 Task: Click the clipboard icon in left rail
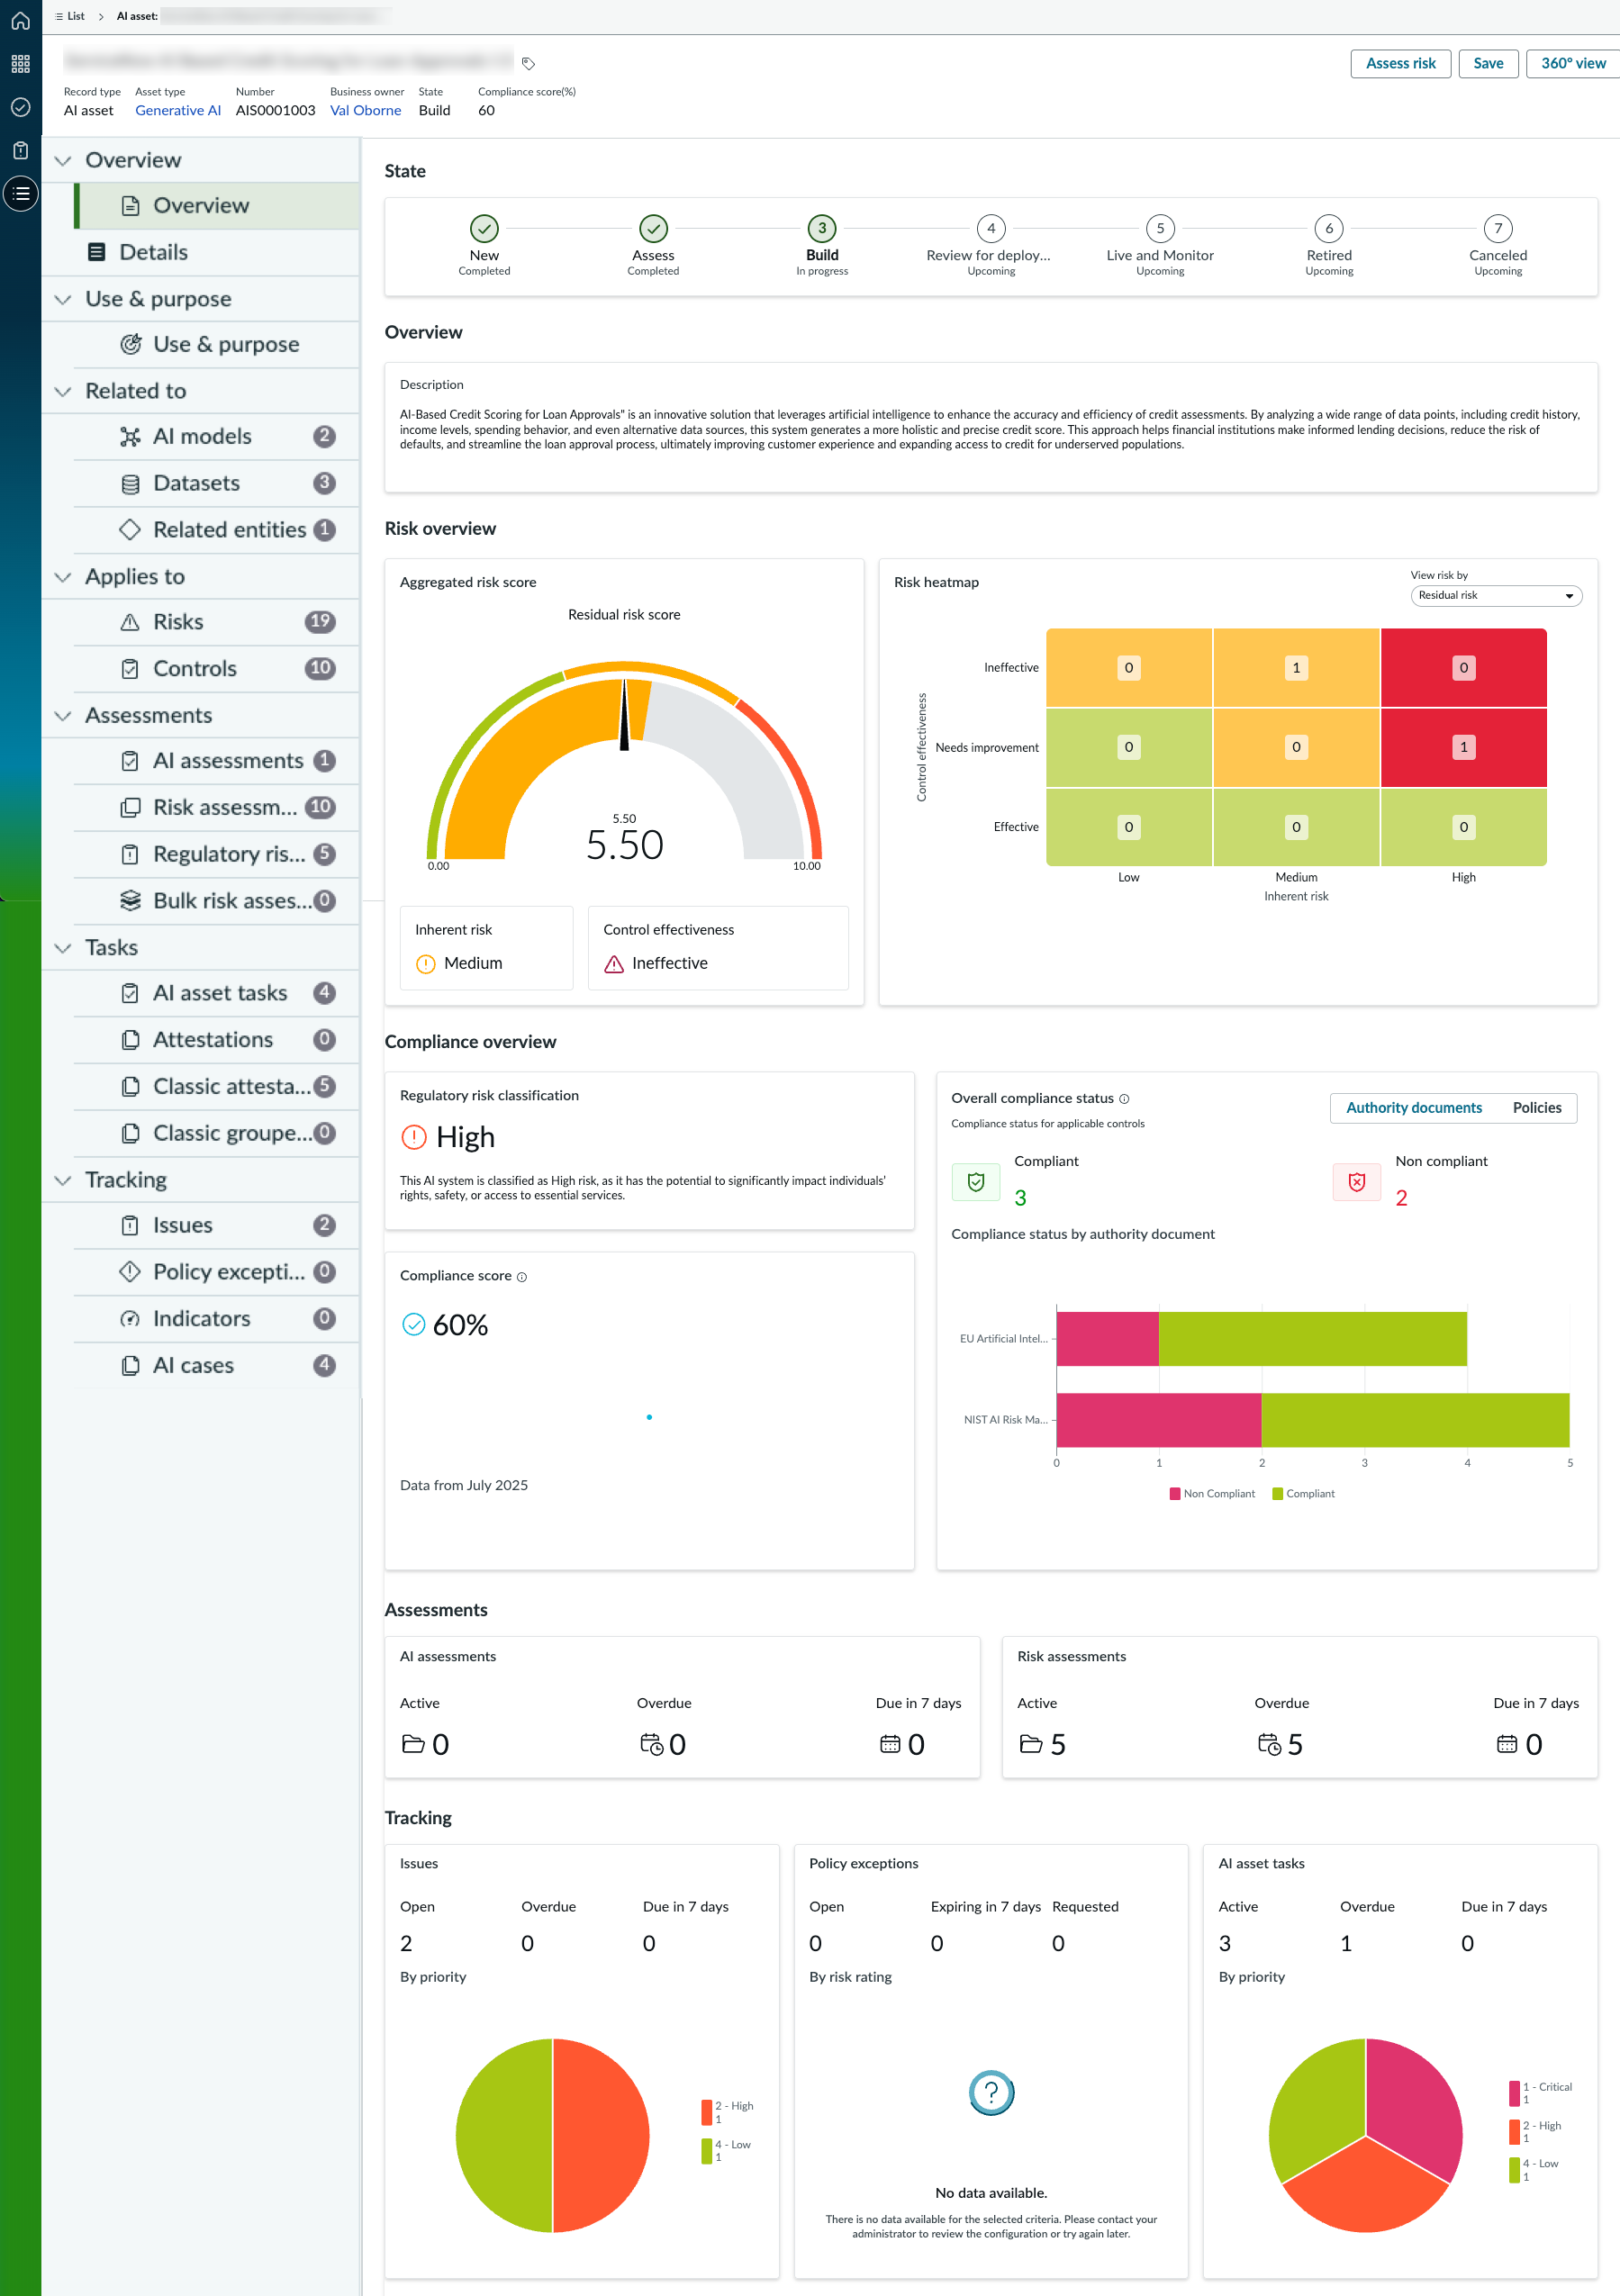tap(20, 150)
